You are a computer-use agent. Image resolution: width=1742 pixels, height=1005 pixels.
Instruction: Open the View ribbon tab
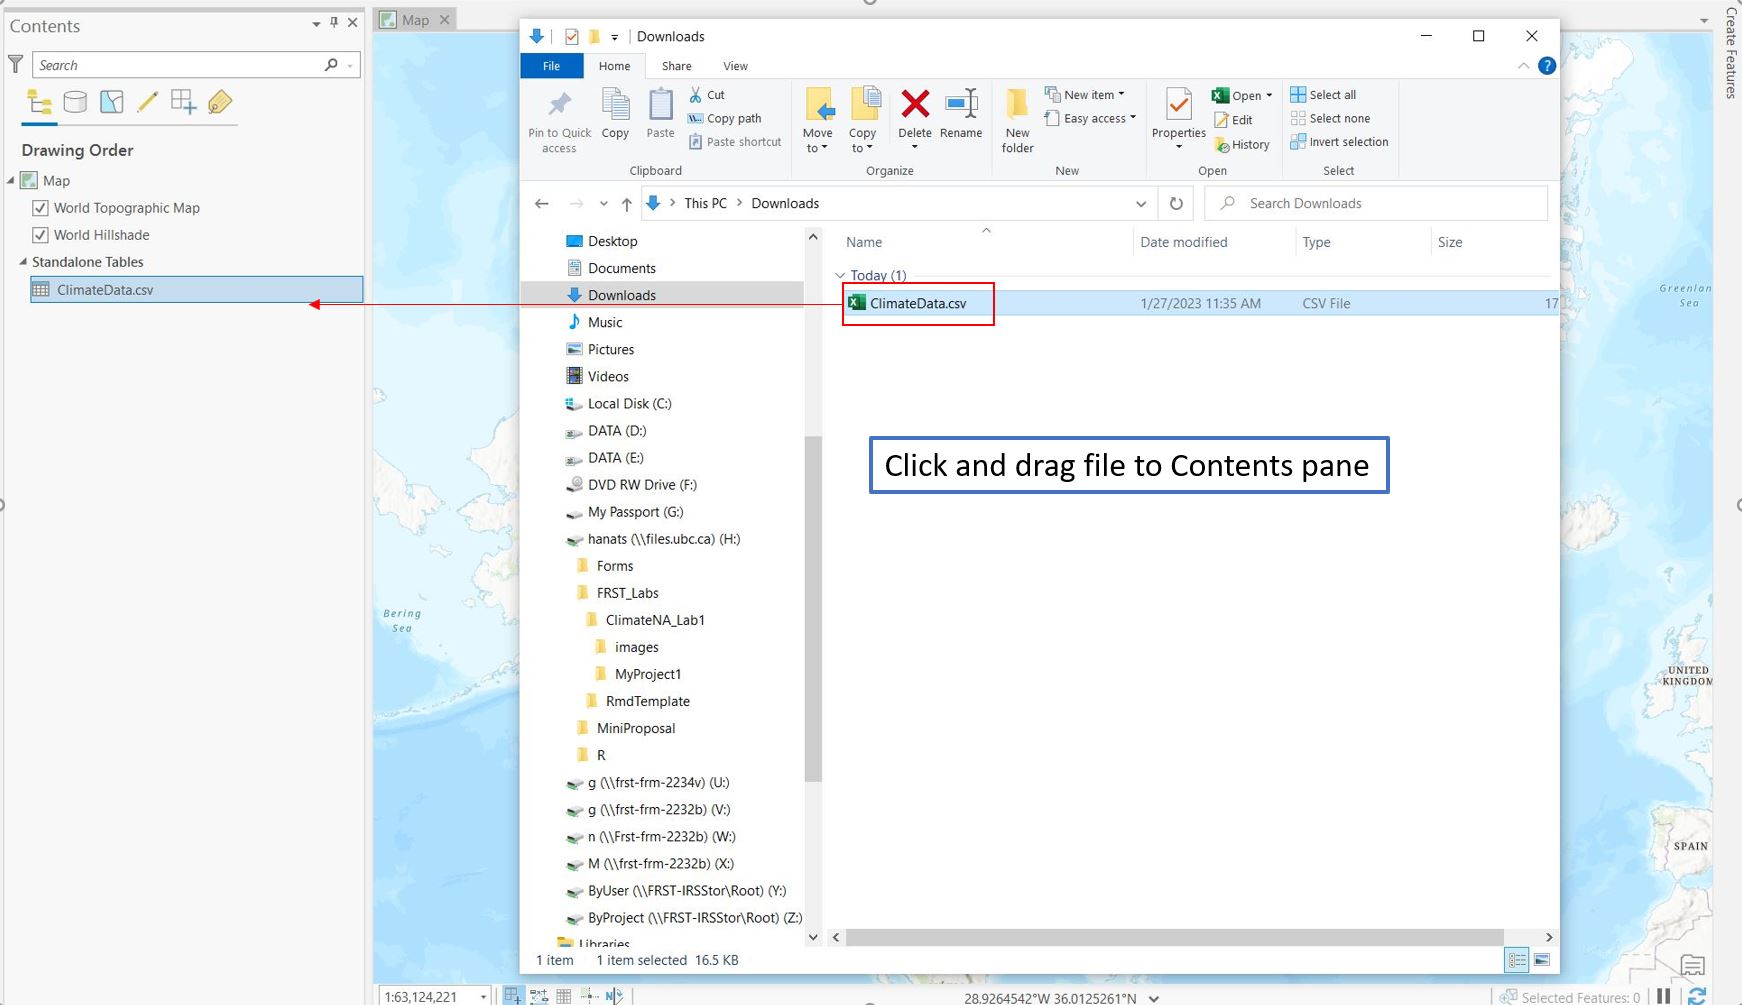tap(735, 66)
